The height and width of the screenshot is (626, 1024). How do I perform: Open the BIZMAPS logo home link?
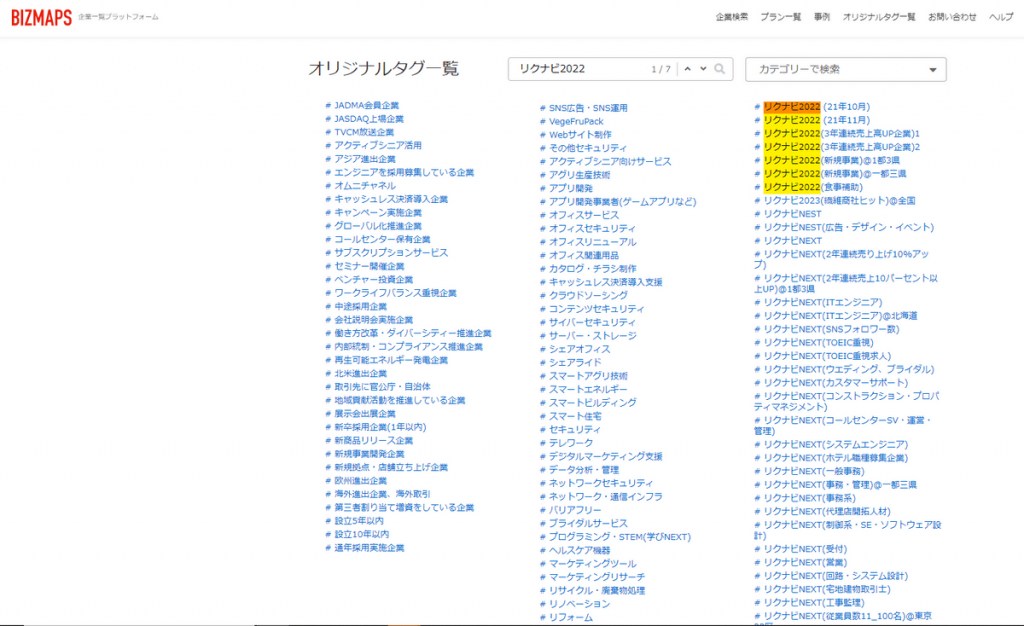[41, 18]
